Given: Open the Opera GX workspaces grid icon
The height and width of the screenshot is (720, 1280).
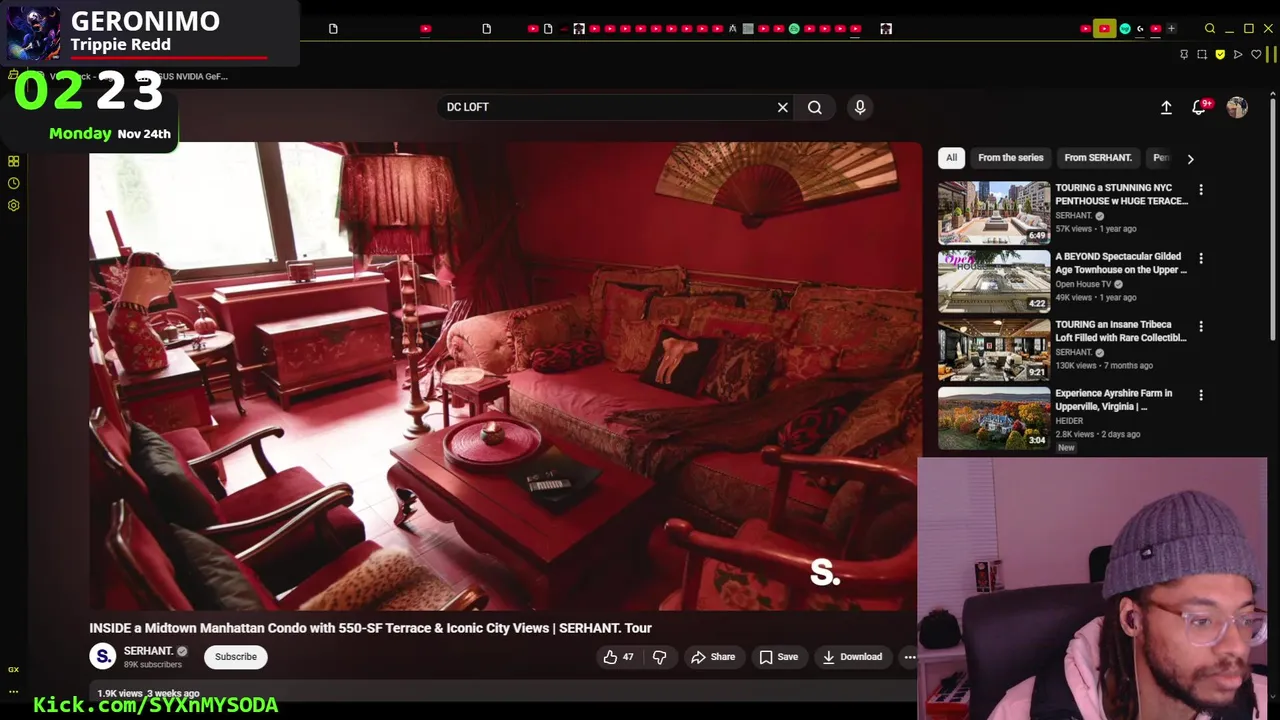Looking at the screenshot, I should (x=13, y=161).
